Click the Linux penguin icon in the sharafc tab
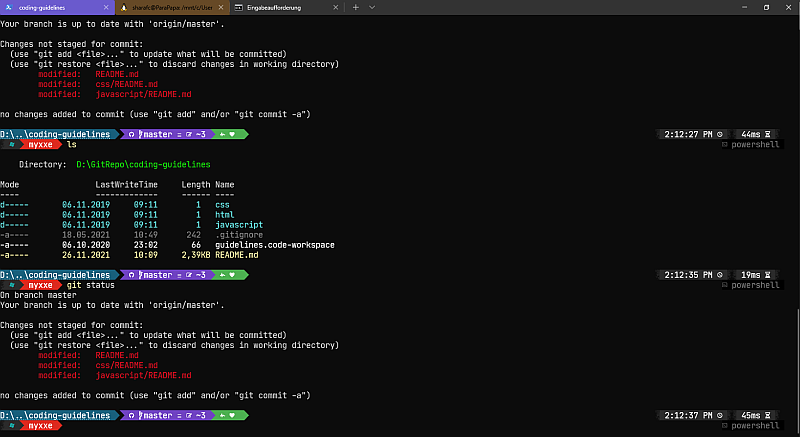This screenshot has height=437, width=800. (124, 7)
